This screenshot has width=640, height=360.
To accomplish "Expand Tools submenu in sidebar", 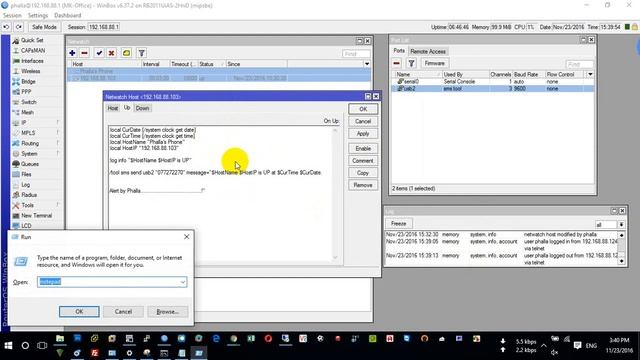I will (x=27, y=205).
